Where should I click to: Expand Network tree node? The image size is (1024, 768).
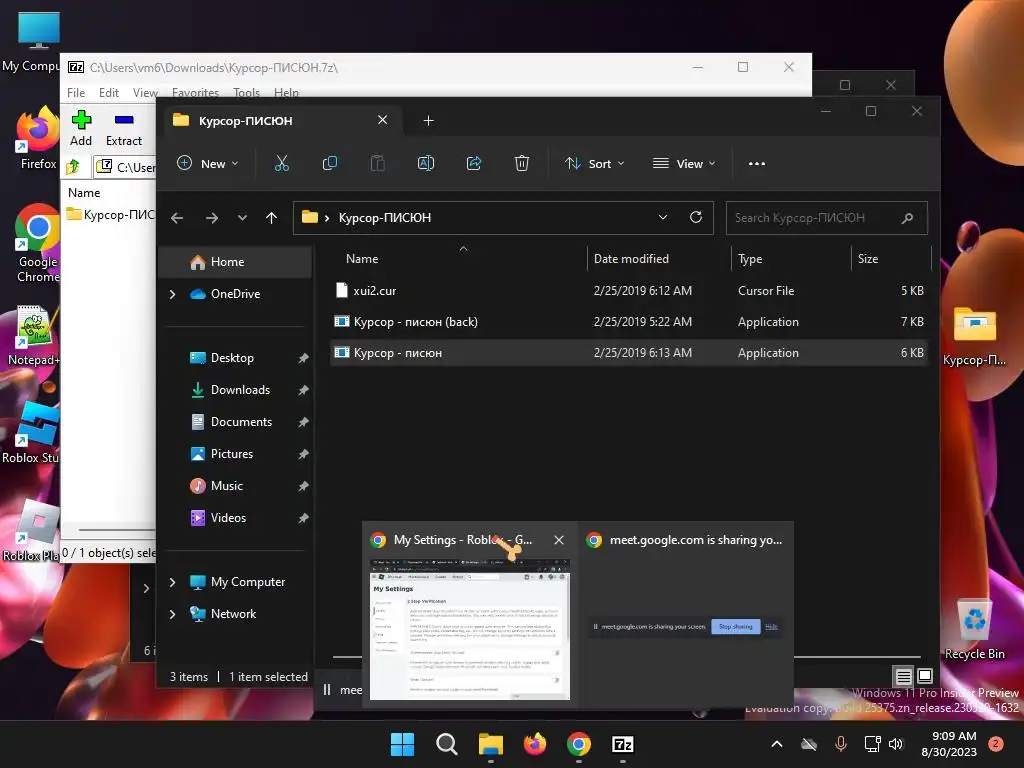[172, 614]
